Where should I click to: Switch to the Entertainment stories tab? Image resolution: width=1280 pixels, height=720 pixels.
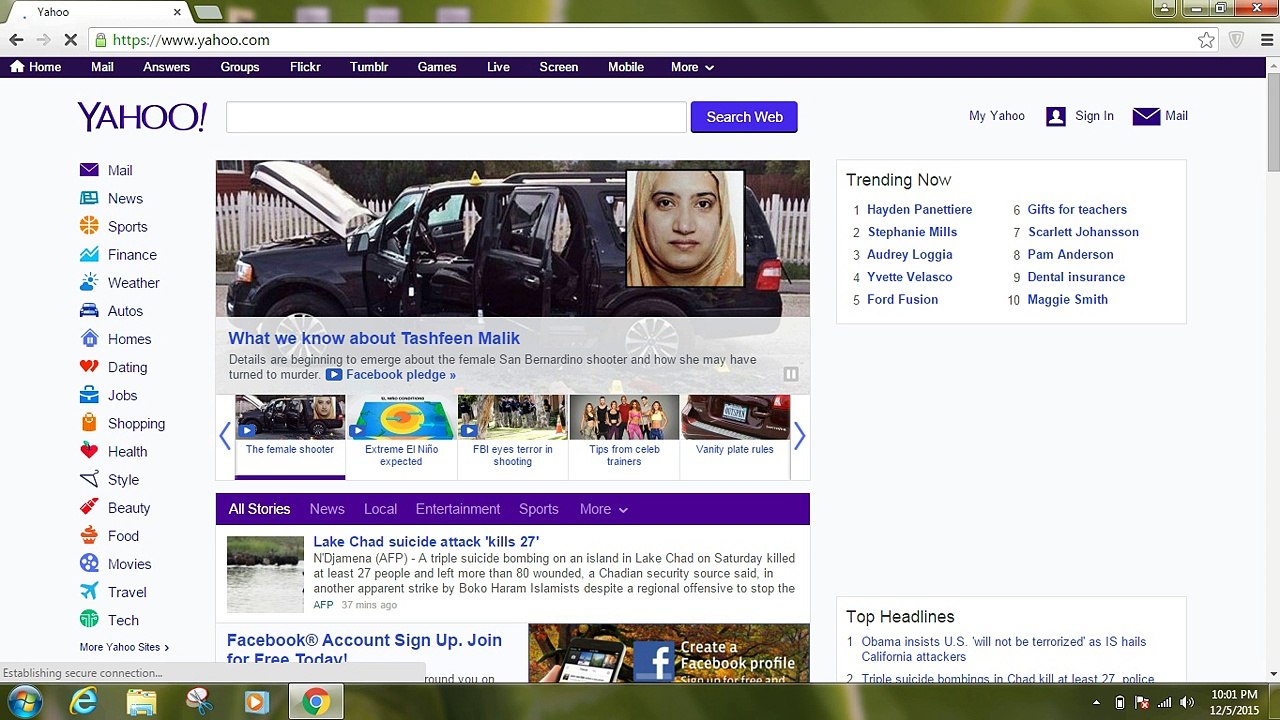(458, 509)
